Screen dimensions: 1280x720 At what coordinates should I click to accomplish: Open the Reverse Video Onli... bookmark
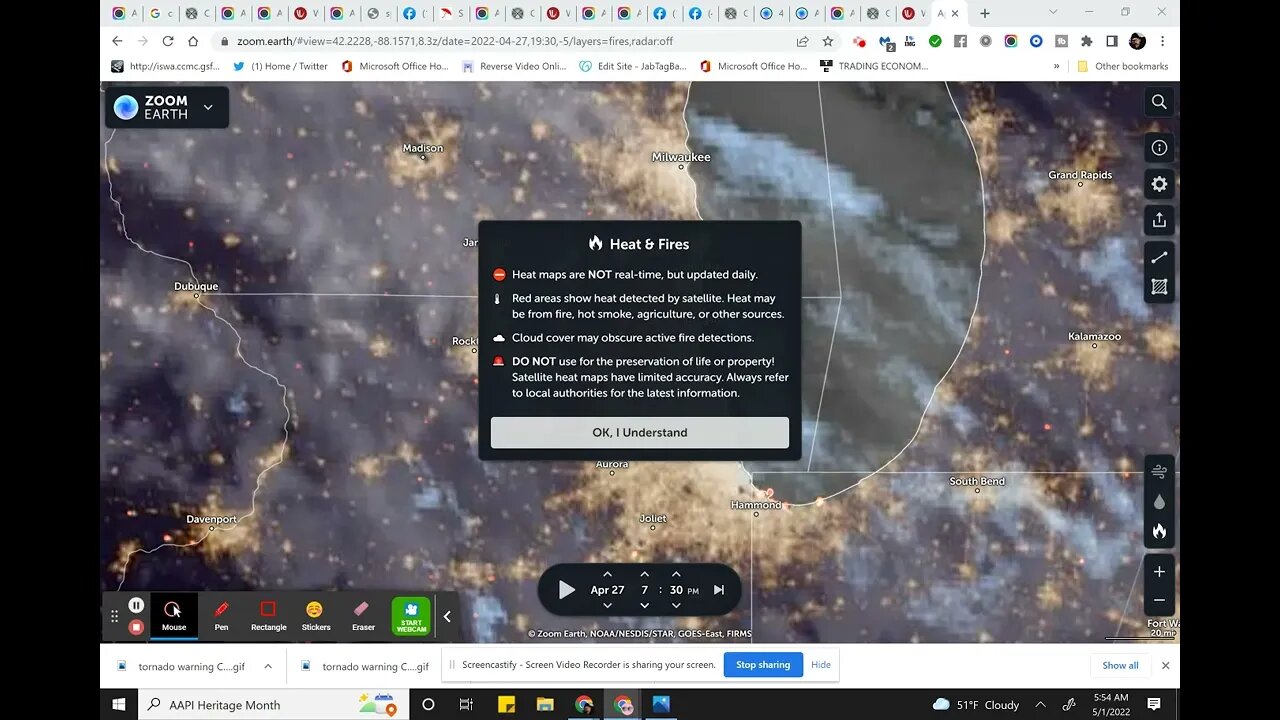click(514, 66)
